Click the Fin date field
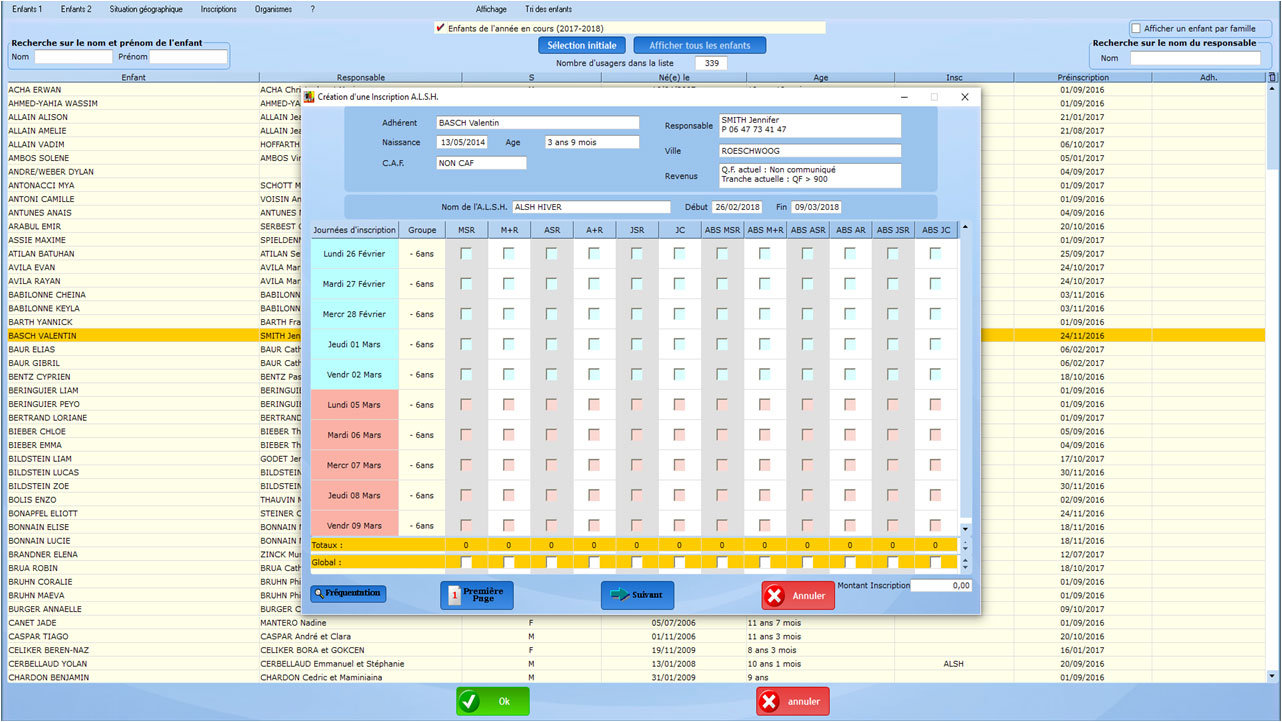Screen dimensions: 1282x722 pos(816,207)
